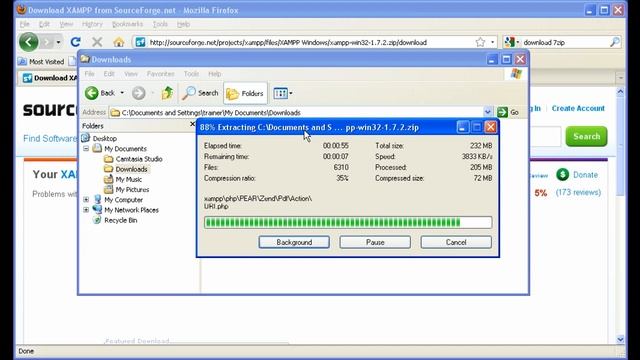640x360 pixels.
Task: Open the Firefox View menu
Action: click(x=66, y=24)
